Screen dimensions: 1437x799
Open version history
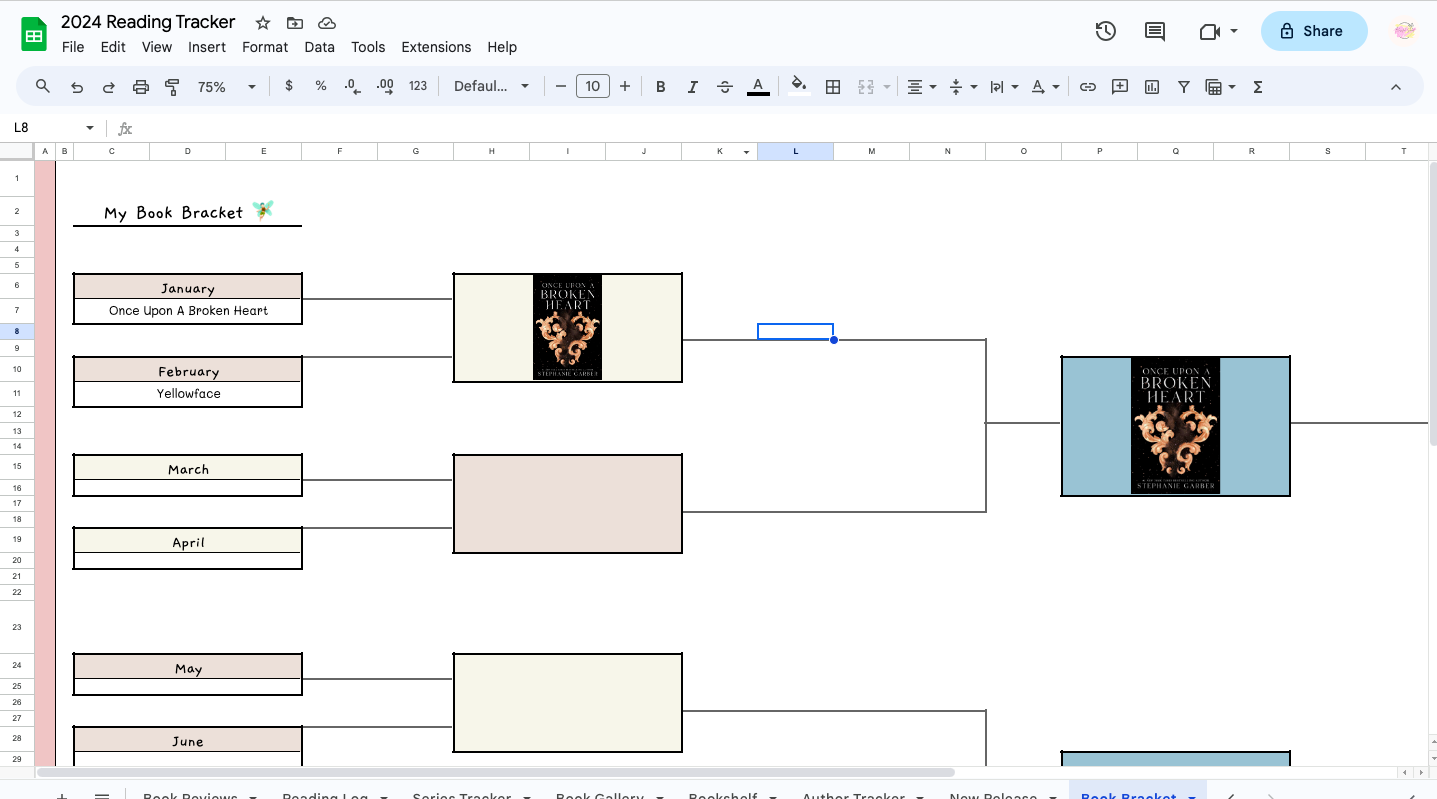tap(1105, 31)
